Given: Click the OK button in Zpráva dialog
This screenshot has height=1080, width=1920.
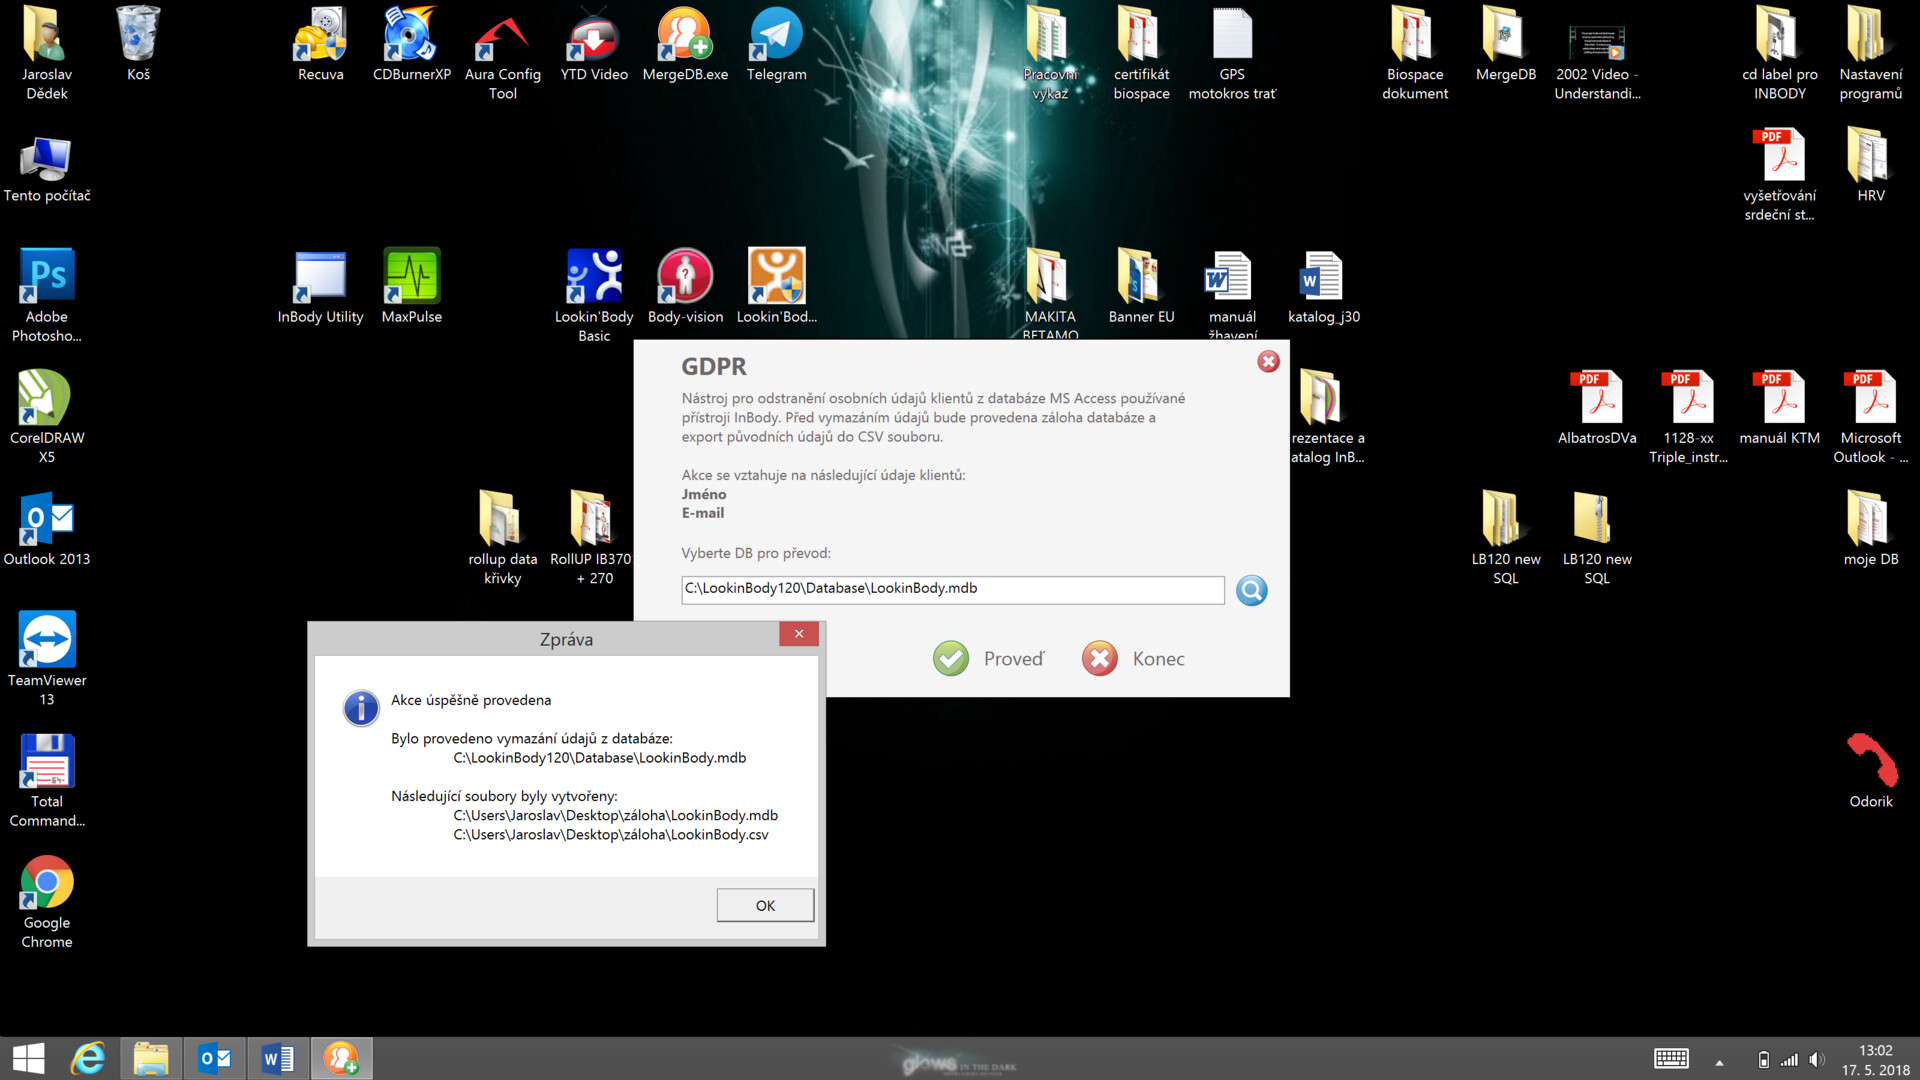Looking at the screenshot, I should [765, 905].
